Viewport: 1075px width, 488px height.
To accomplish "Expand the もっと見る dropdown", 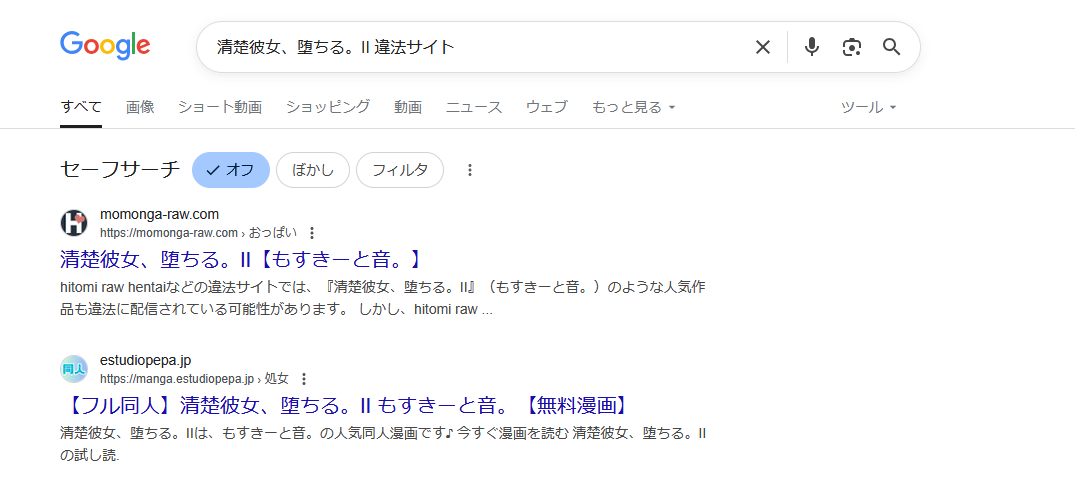I will 633,107.
